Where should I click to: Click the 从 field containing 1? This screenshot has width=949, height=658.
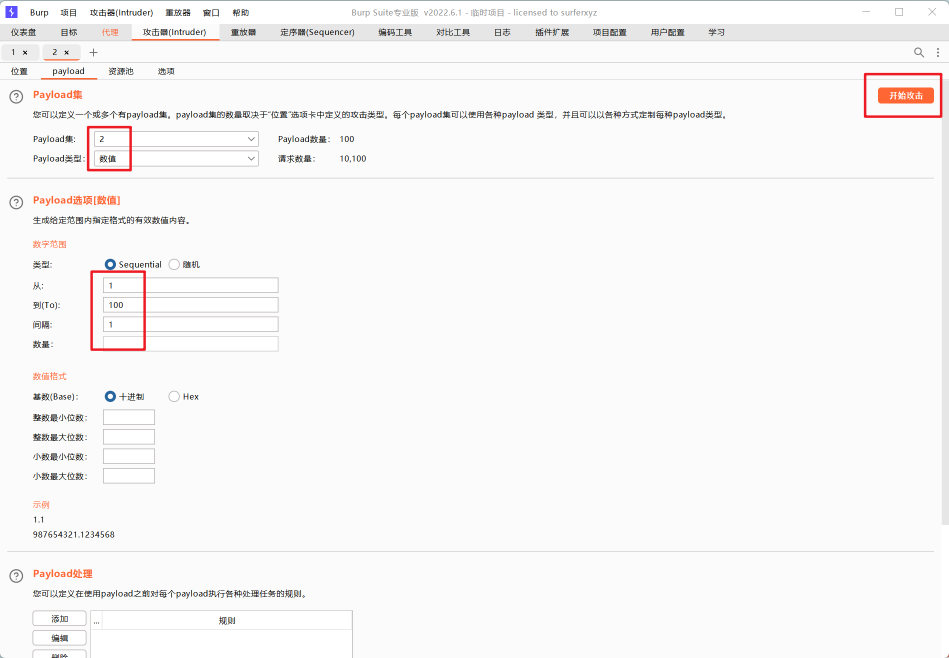191,286
